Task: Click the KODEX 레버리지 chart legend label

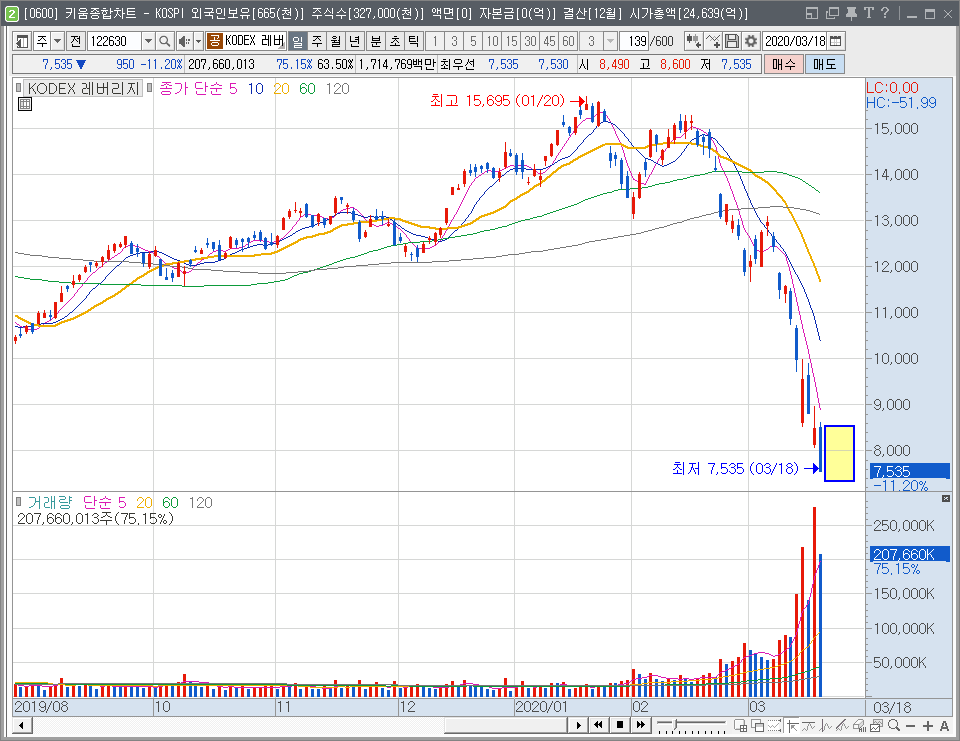Action: tap(84, 89)
